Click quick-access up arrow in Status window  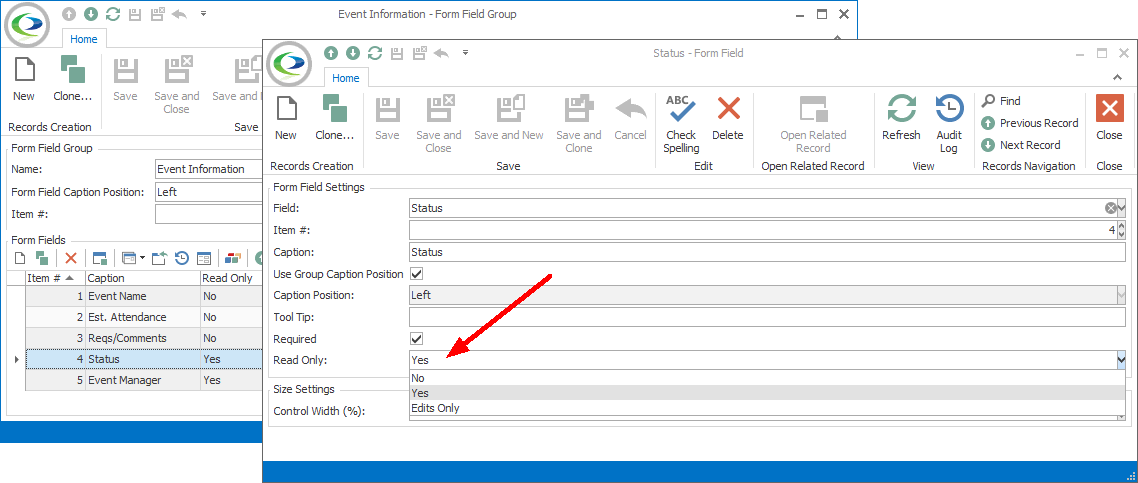tap(331, 52)
